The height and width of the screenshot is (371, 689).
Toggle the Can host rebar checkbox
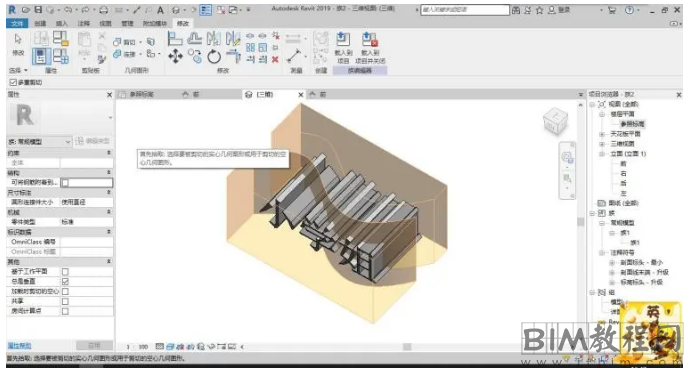pos(65,182)
